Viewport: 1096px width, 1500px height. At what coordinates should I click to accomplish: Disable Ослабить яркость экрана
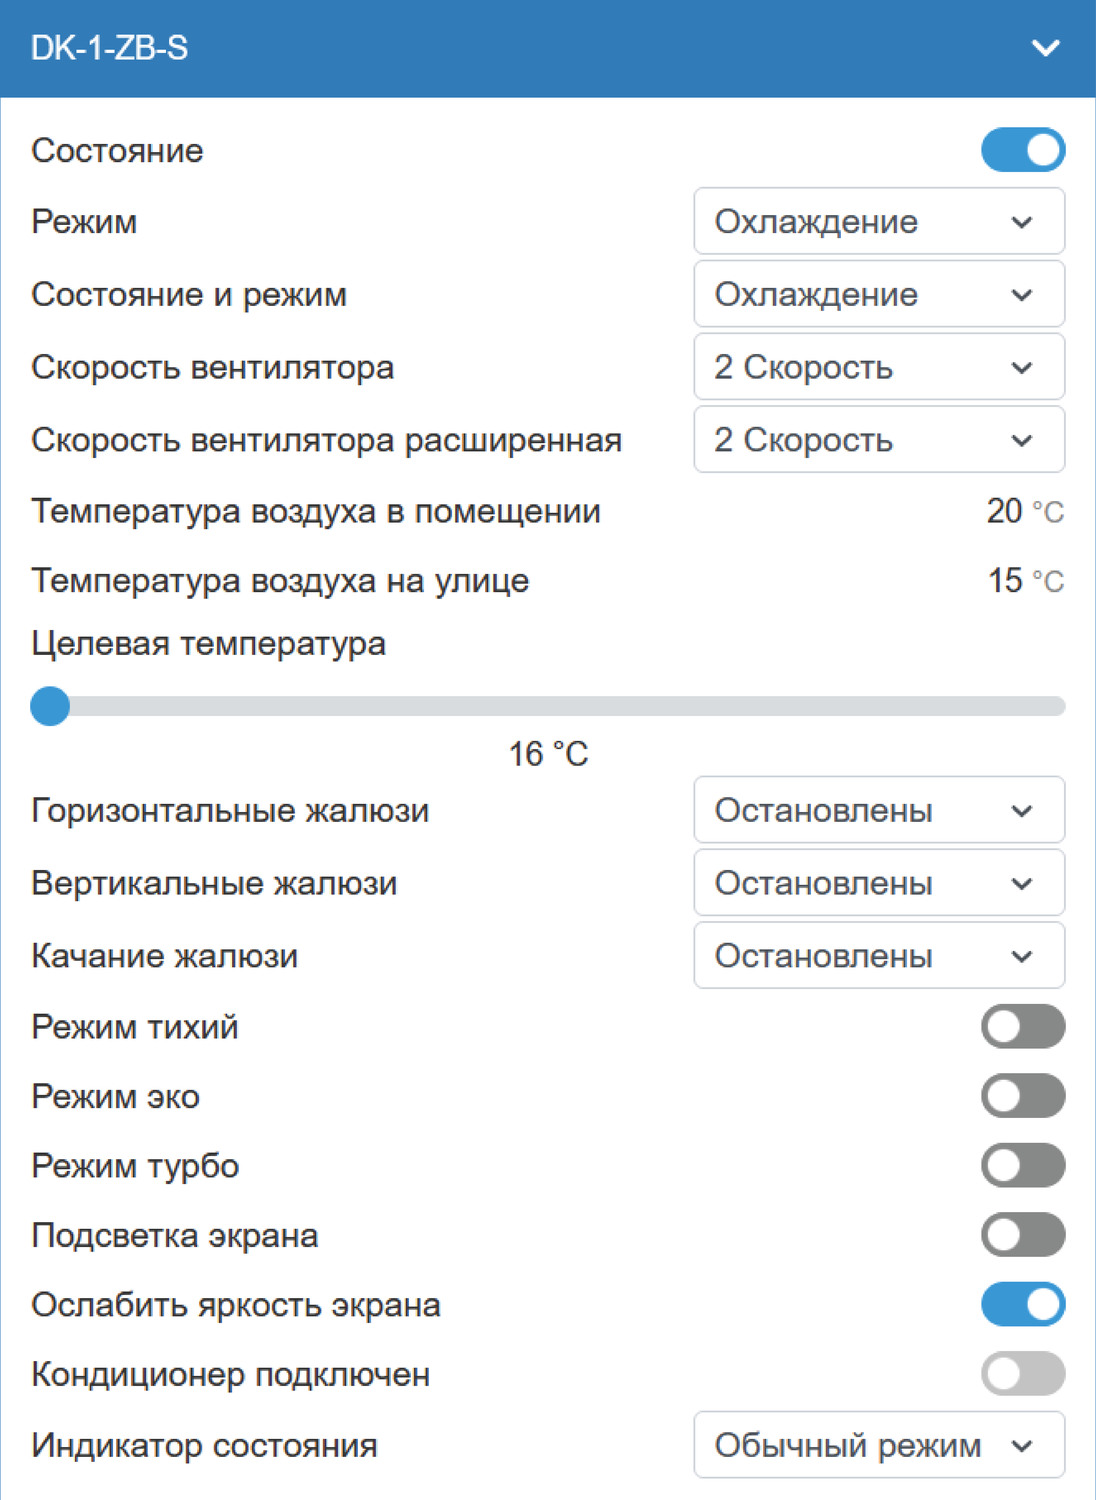(x=1023, y=1304)
